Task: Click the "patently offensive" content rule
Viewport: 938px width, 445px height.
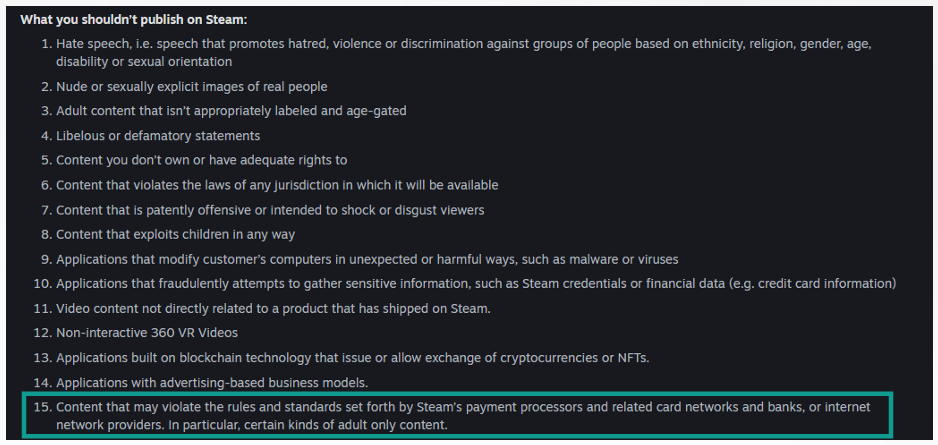Action: click(x=270, y=210)
